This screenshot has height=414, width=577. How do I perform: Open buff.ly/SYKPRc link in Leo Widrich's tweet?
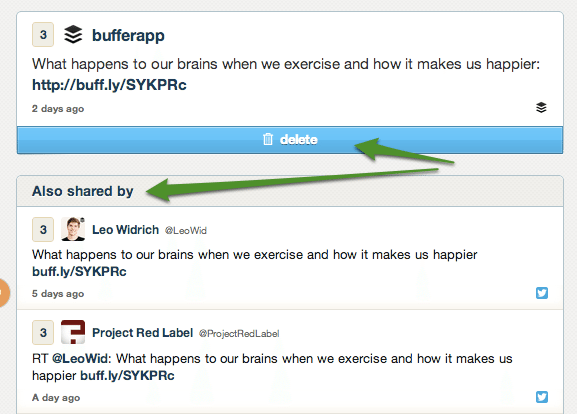79,272
